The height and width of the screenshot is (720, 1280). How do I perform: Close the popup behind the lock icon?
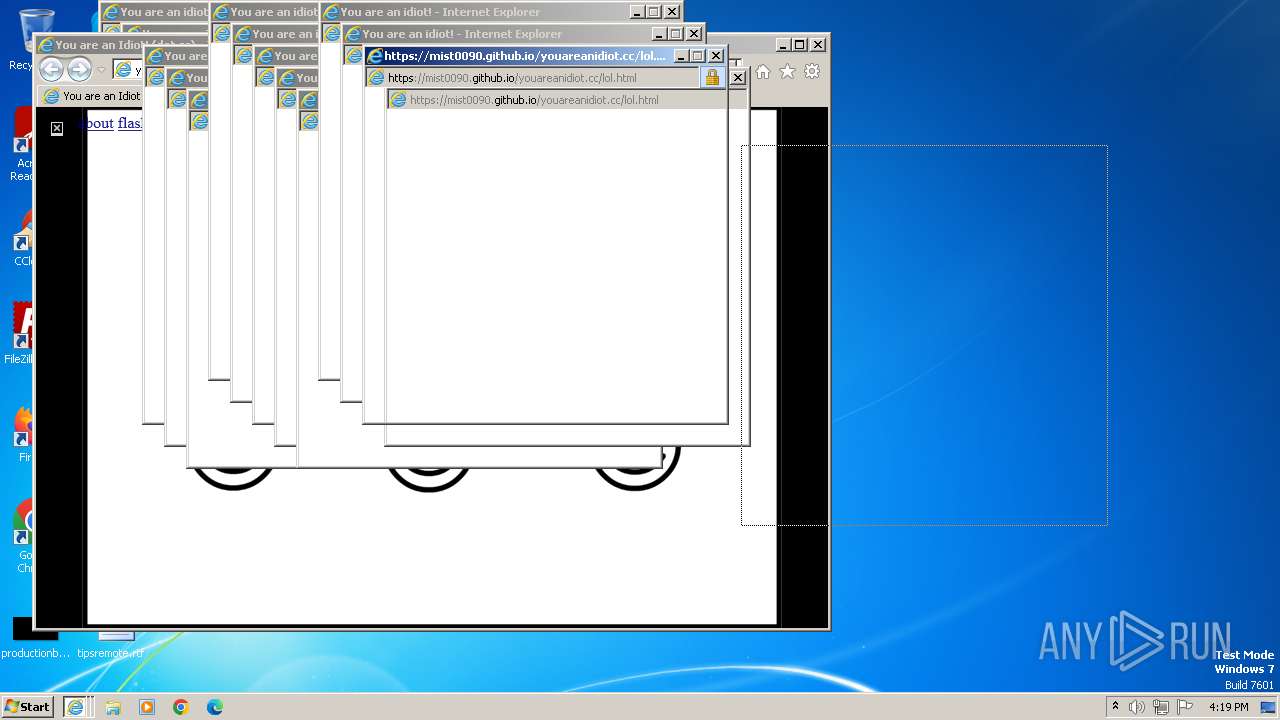pyautogui.click(x=738, y=78)
